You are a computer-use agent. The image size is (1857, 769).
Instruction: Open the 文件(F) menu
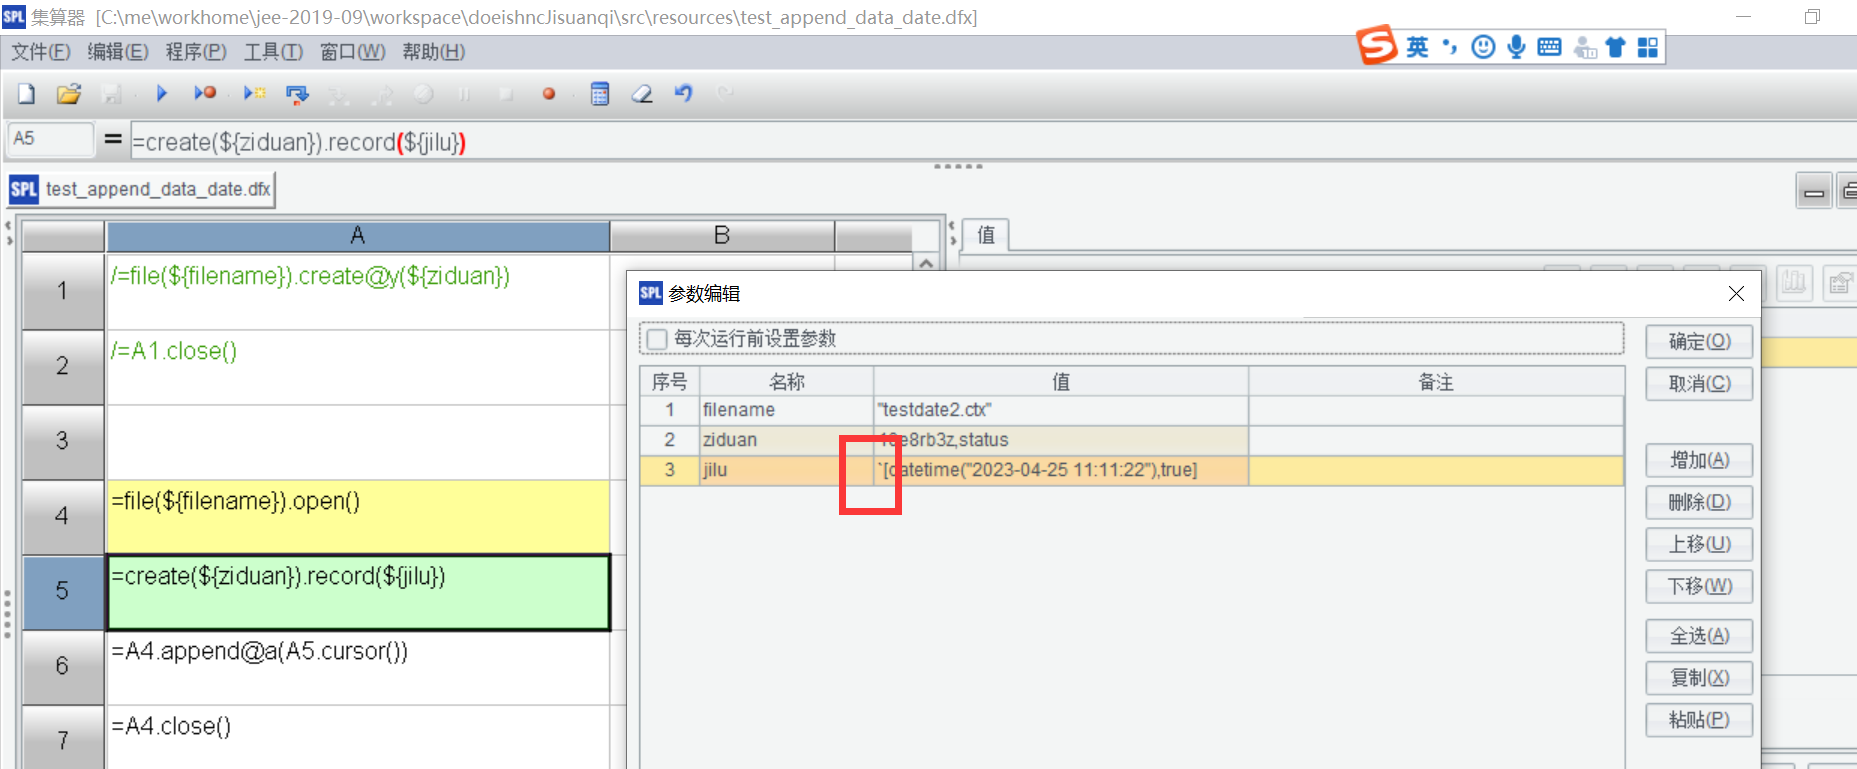tap(41, 52)
